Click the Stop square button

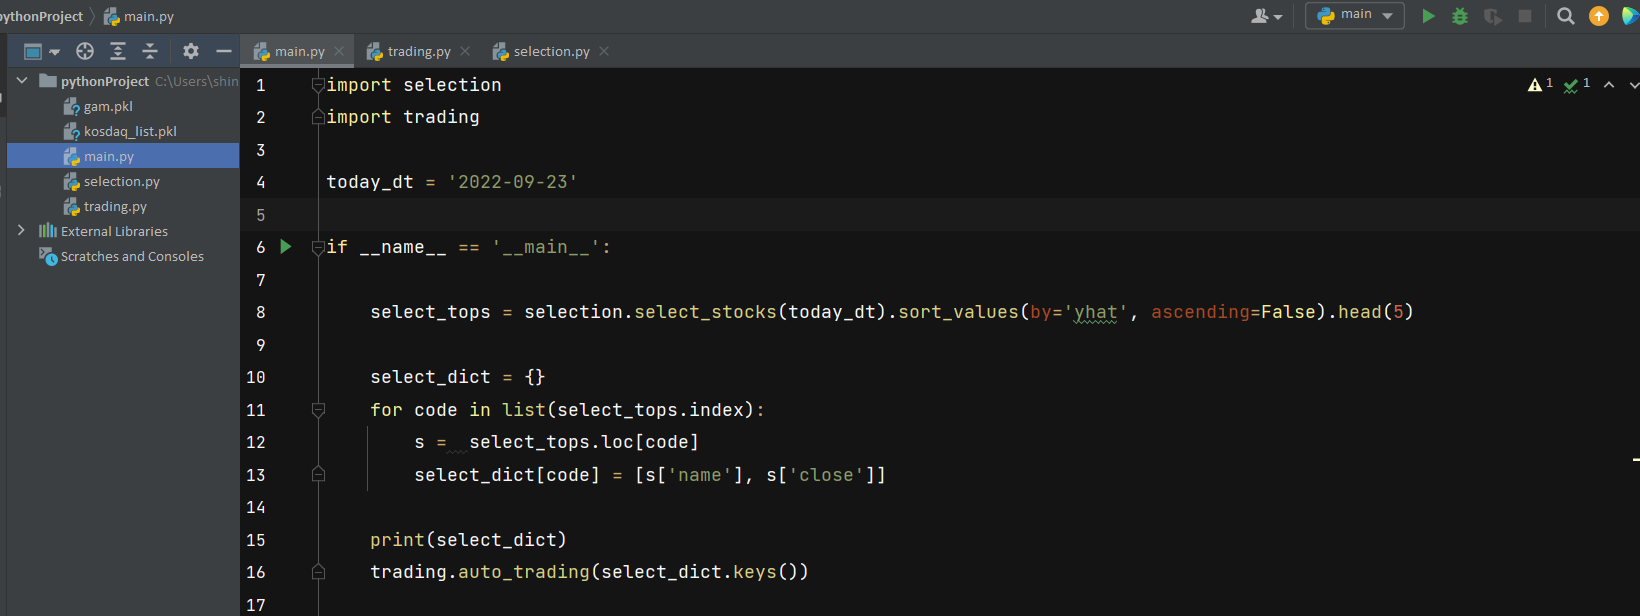pos(1525,16)
